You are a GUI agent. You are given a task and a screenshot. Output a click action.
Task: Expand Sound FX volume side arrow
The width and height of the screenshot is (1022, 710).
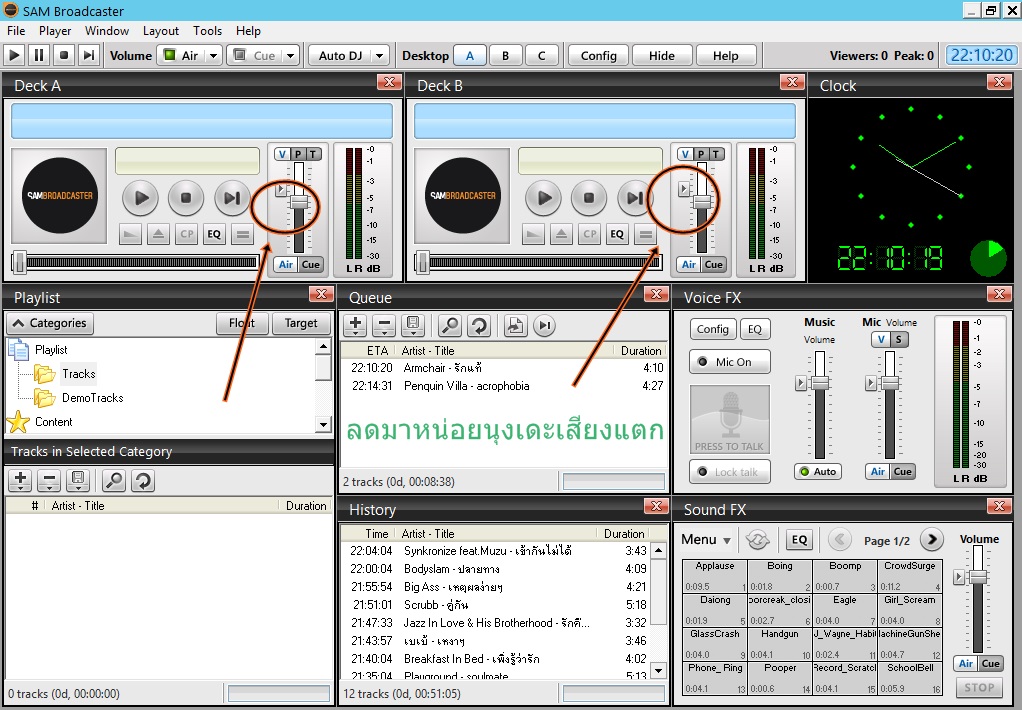pyautogui.click(x=959, y=577)
